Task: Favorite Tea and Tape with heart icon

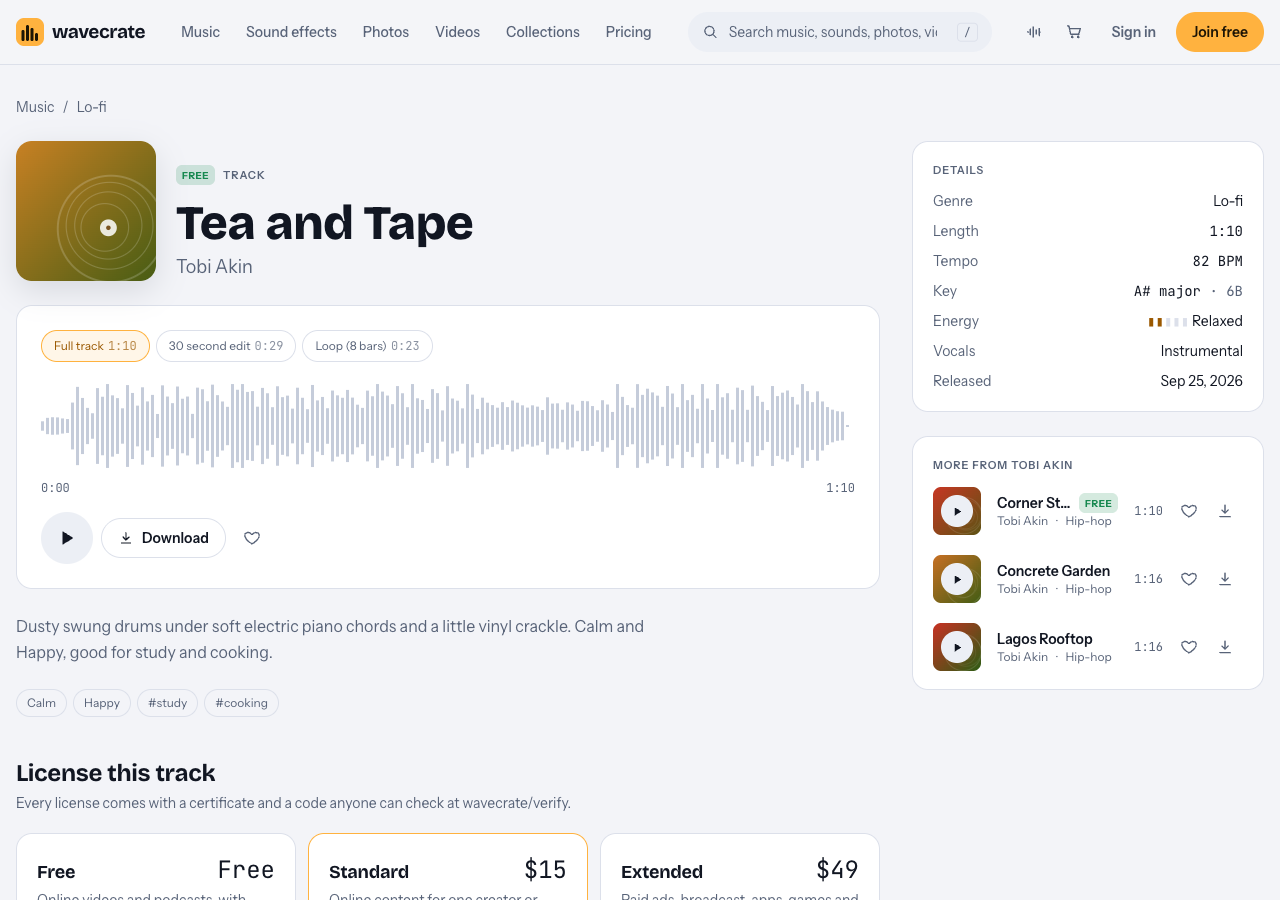Action: [252, 538]
